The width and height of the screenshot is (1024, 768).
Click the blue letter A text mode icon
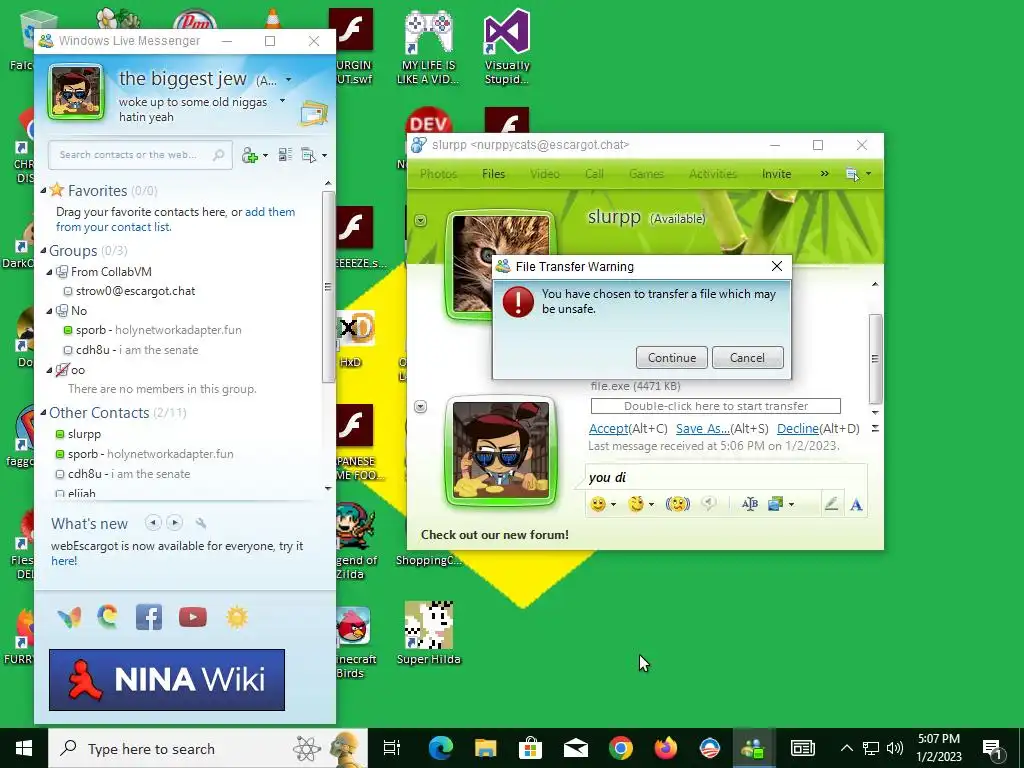[x=856, y=504]
